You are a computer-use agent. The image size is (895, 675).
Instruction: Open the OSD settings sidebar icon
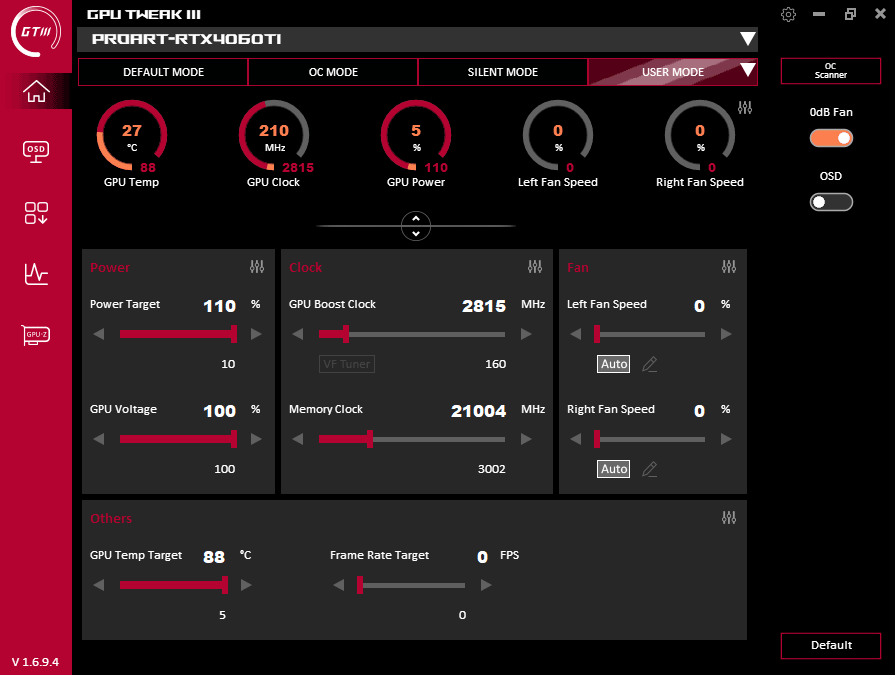(36, 152)
